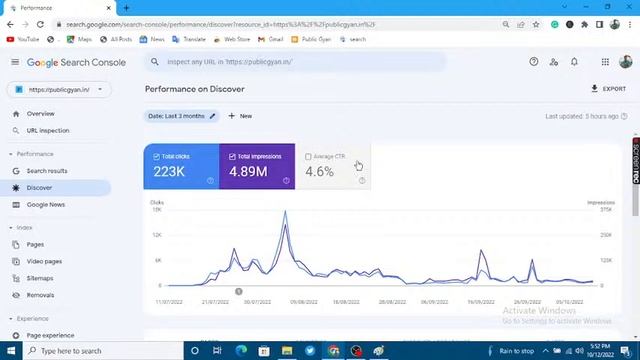Open the Gmail bookmark
The height and width of the screenshot is (360, 640).
(x=271, y=39)
